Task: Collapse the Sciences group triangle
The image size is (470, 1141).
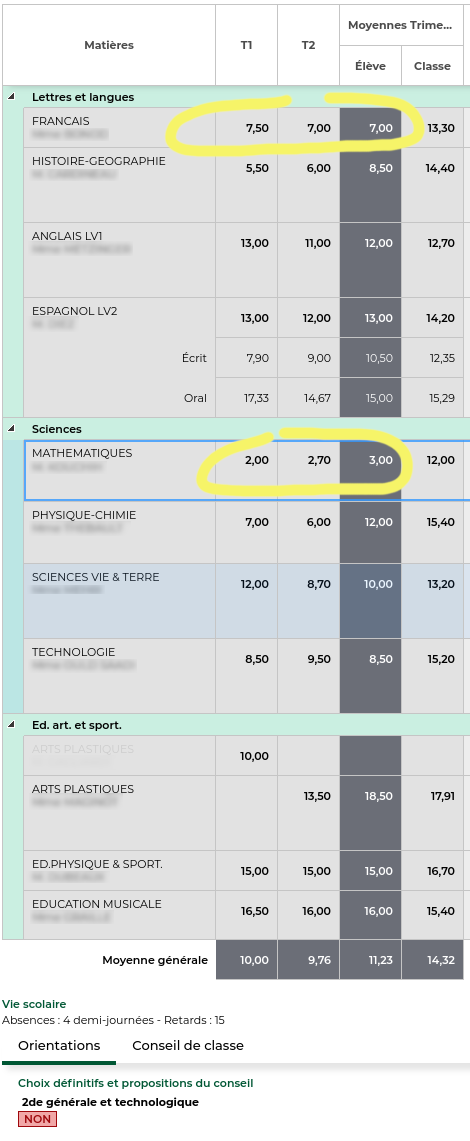Action: coord(11,429)
